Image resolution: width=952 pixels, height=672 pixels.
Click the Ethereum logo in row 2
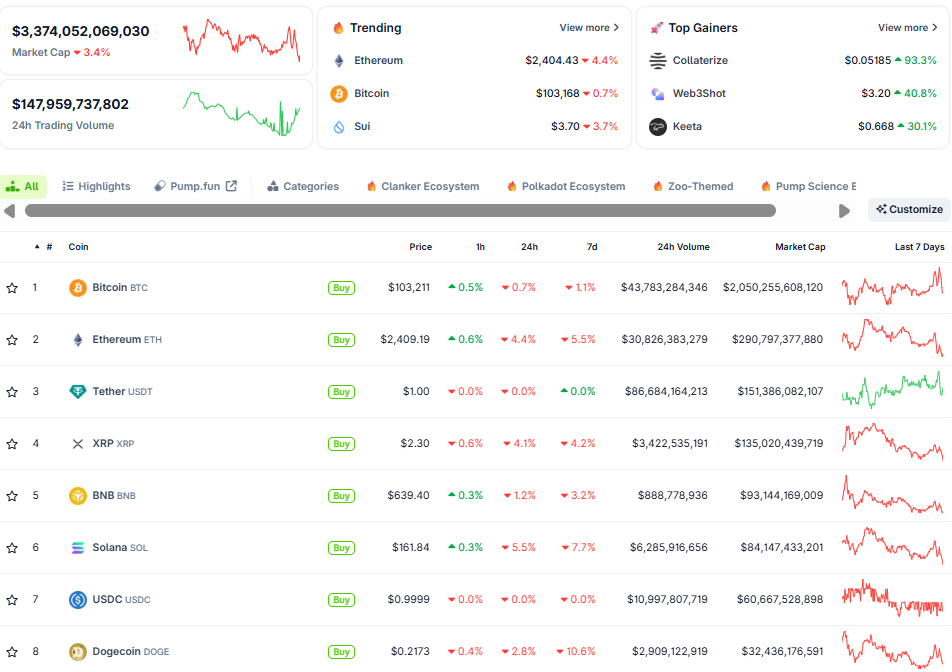pos(77,340)
